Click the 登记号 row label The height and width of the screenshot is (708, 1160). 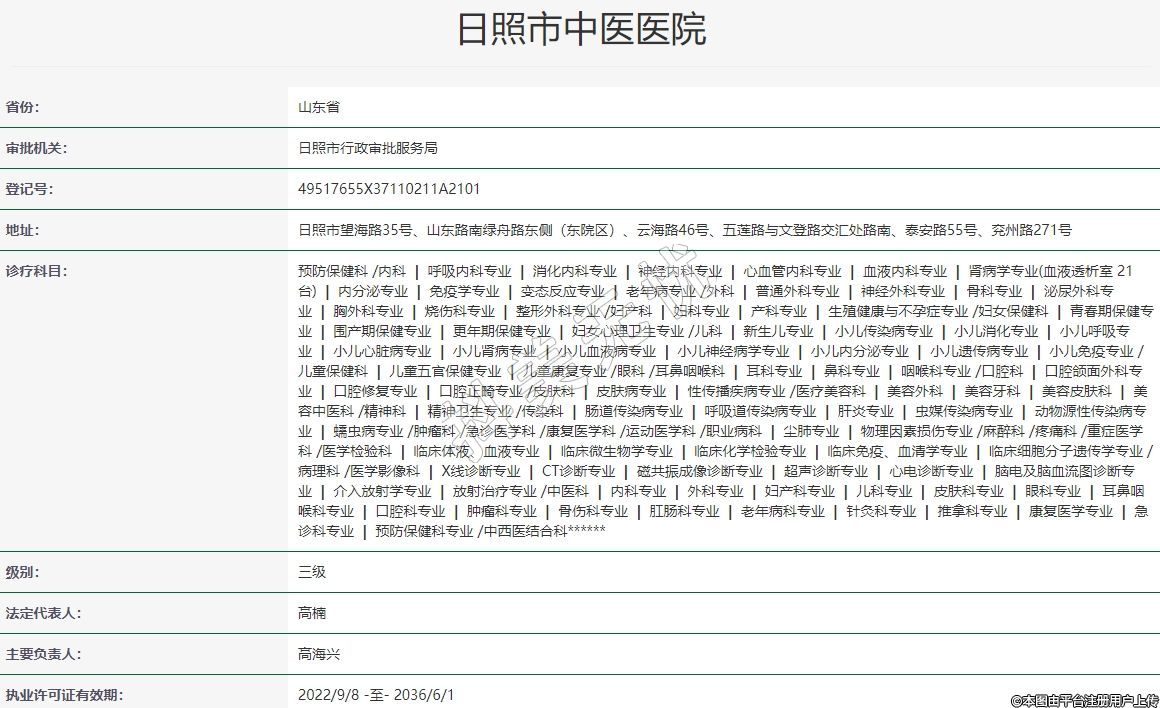coord(29,189)
